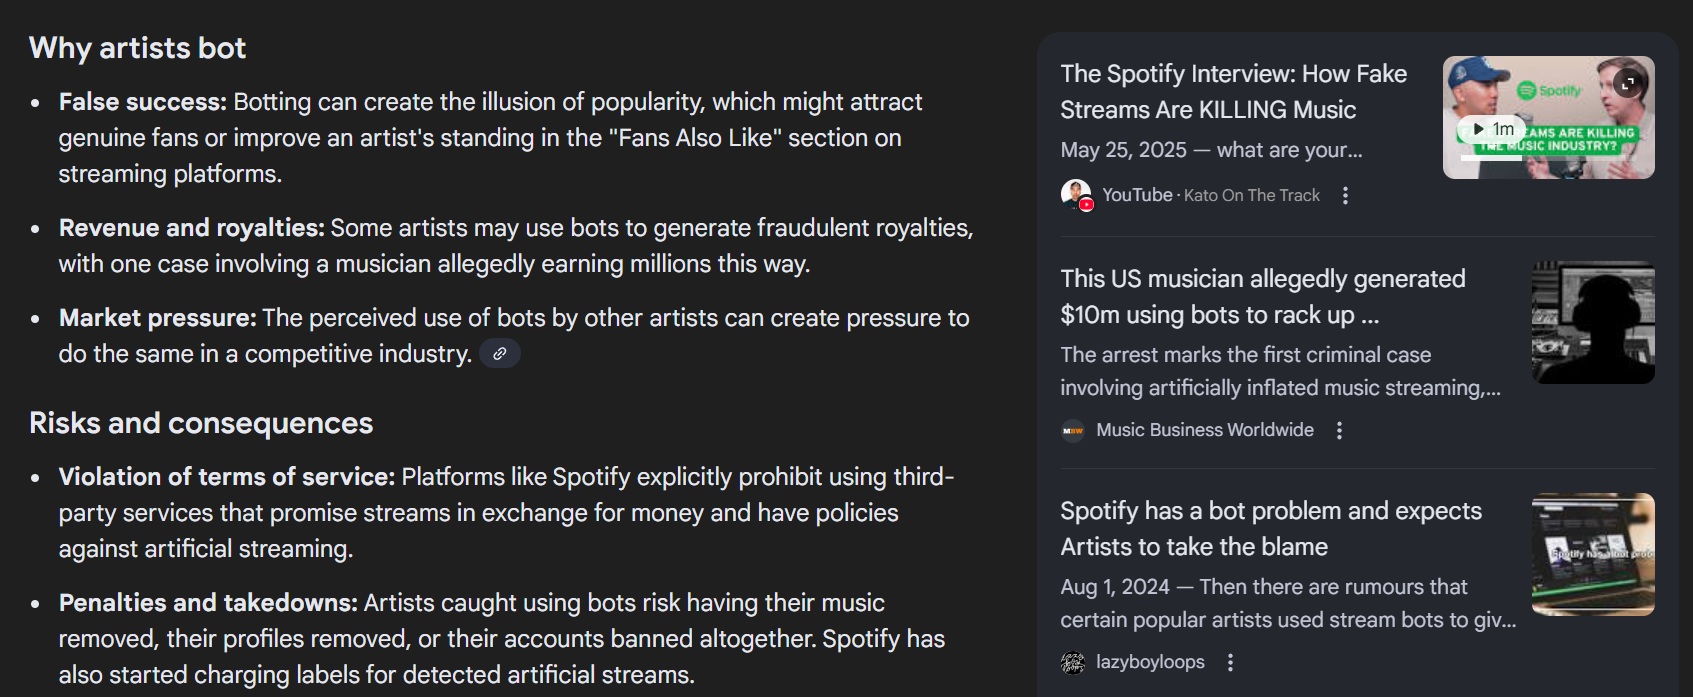Image resolution: width=1693 pixels, height=697 pixels.
Task: Click the 'YouTube' source label
Action: click(1137, 195)
